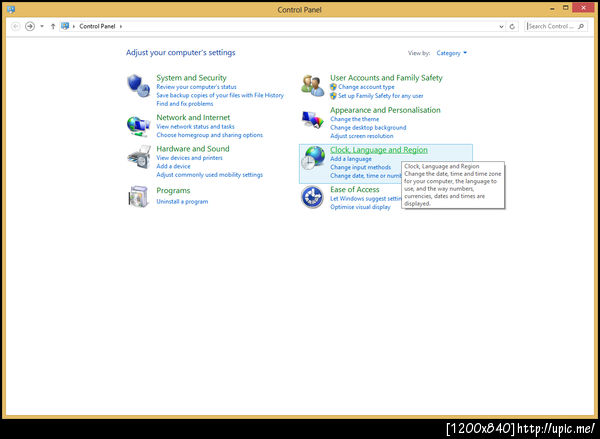Click Review your computer's status

point(196,87)
